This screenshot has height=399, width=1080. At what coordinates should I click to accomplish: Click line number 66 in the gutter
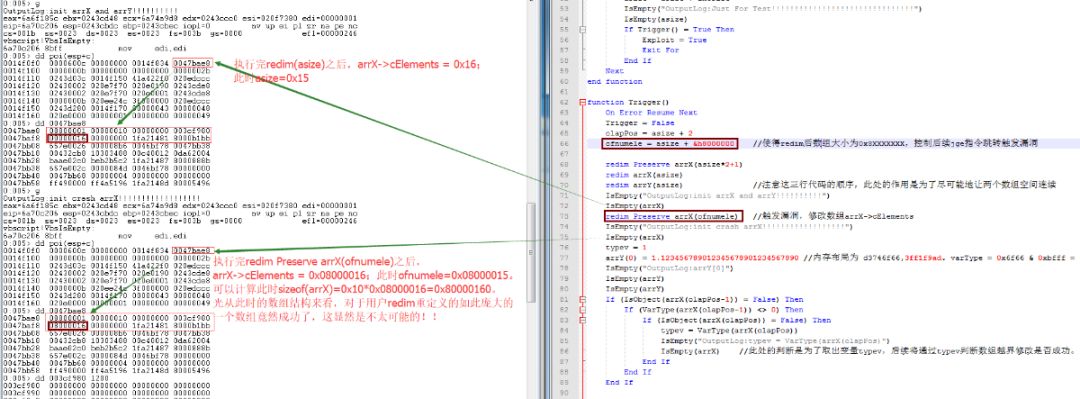coord(563,143)
